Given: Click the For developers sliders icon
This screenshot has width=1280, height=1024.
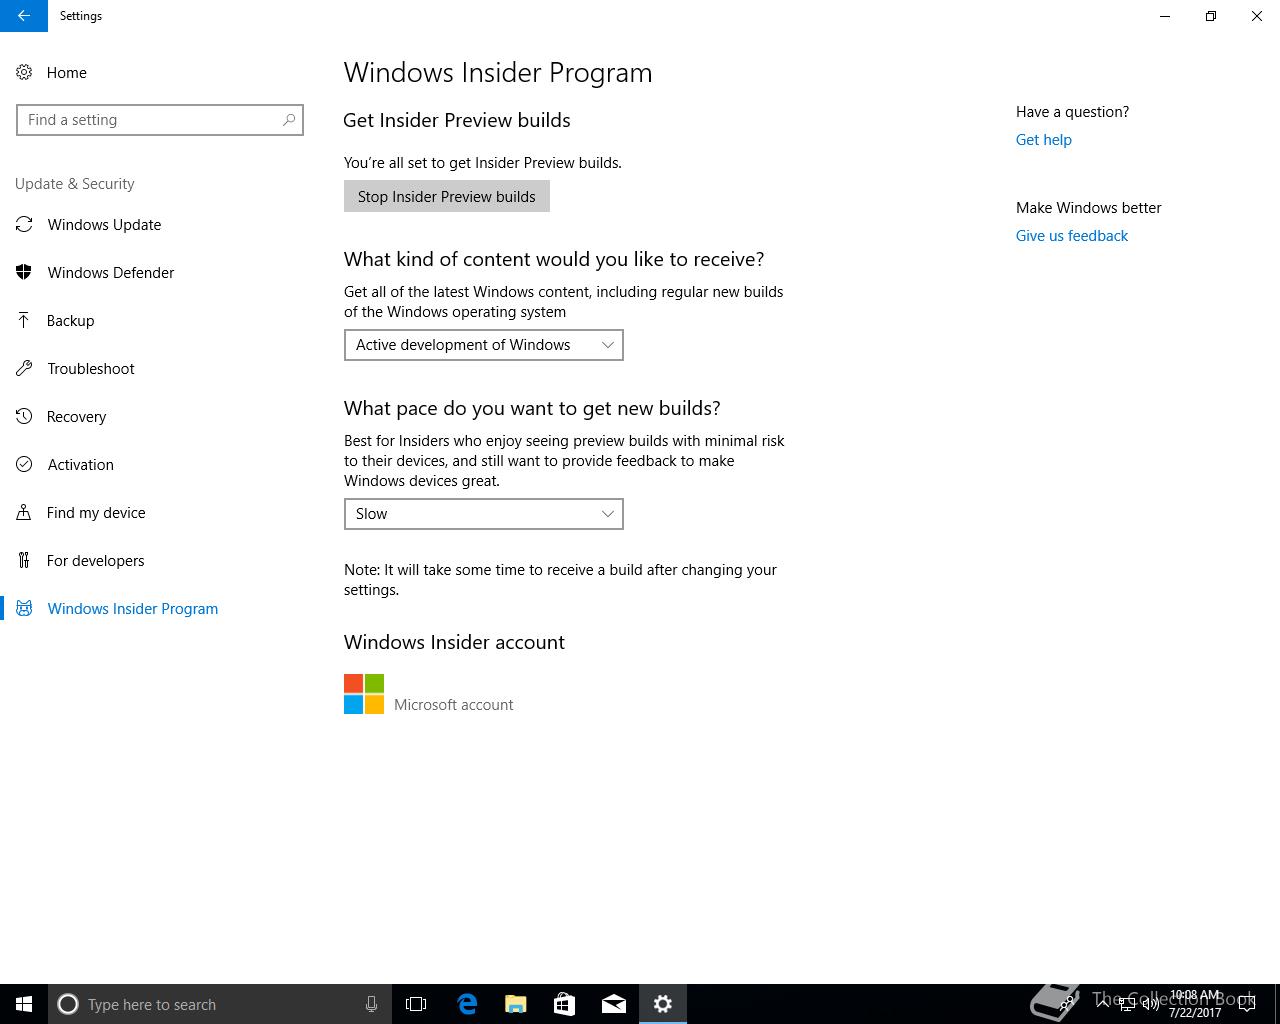Looking at the screenshot, I should (x=24, y=561).
